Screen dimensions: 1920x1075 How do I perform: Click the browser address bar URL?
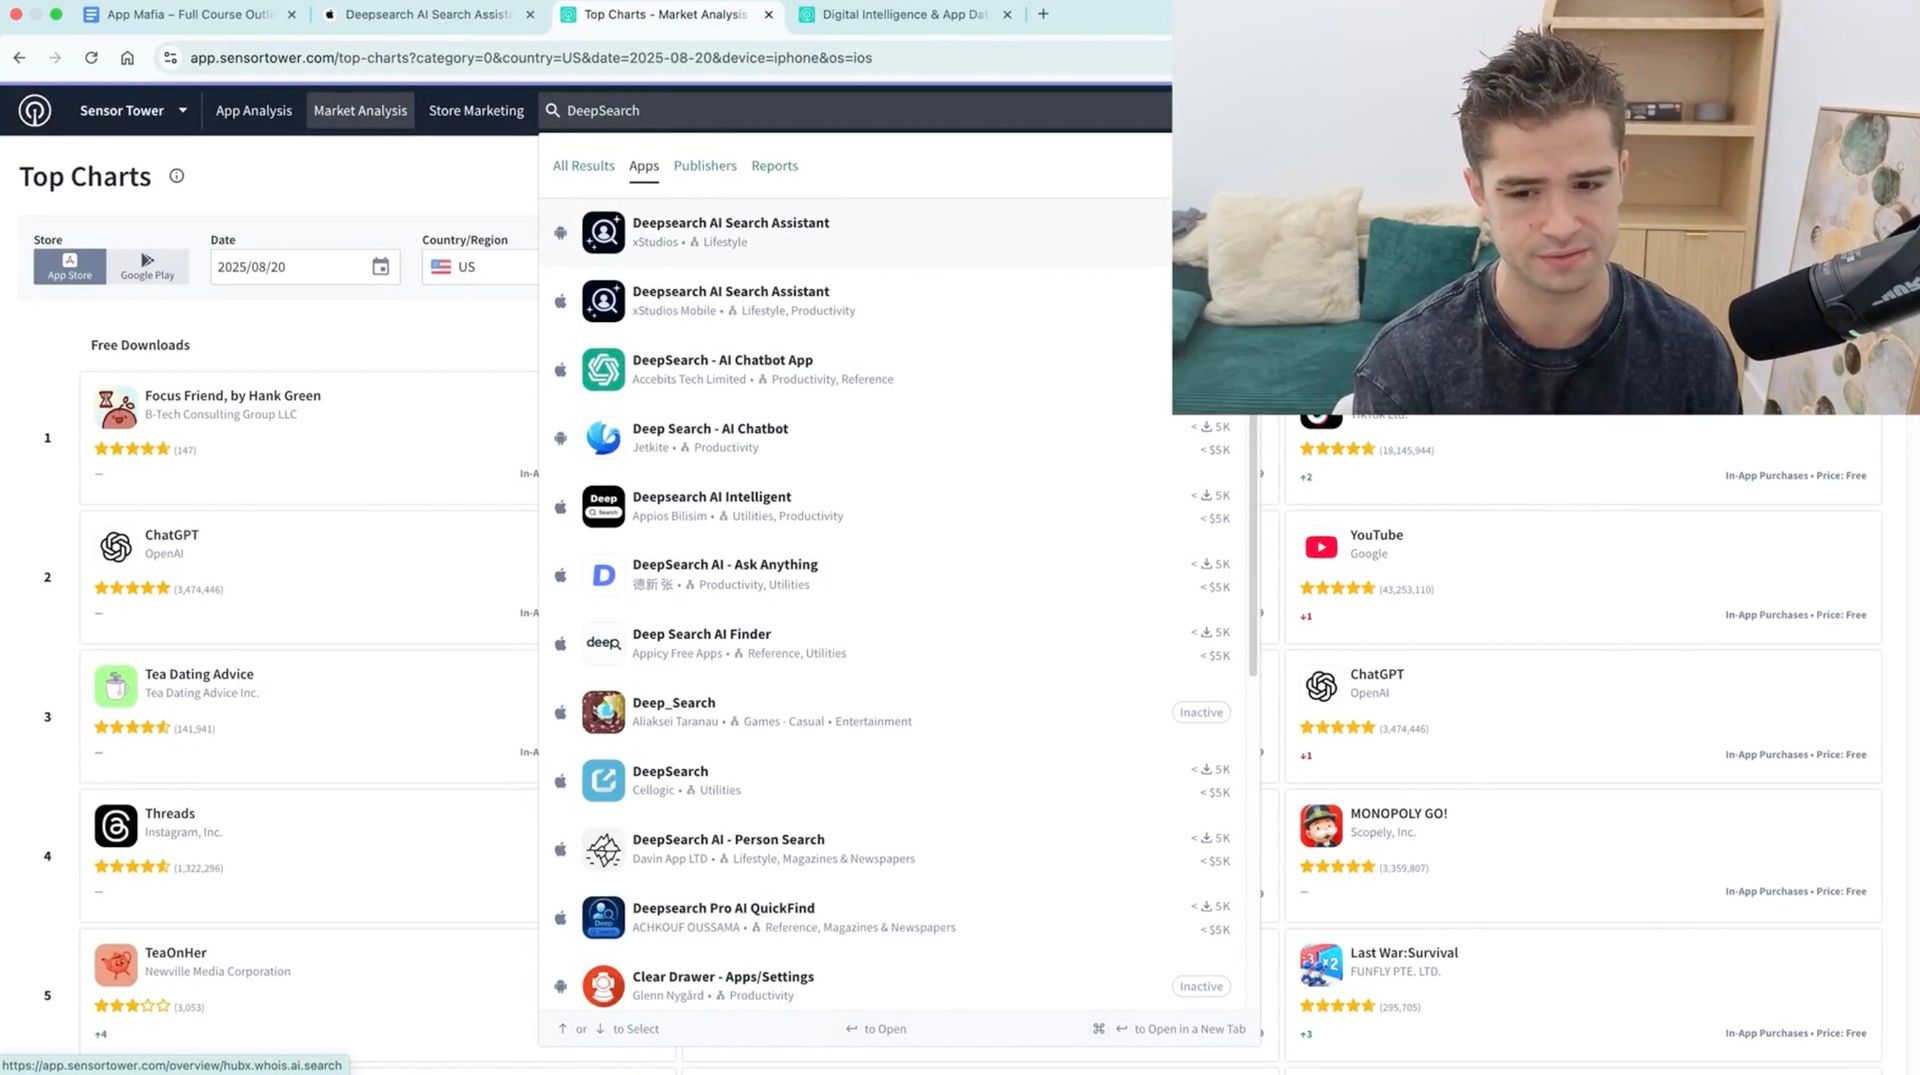531,58
